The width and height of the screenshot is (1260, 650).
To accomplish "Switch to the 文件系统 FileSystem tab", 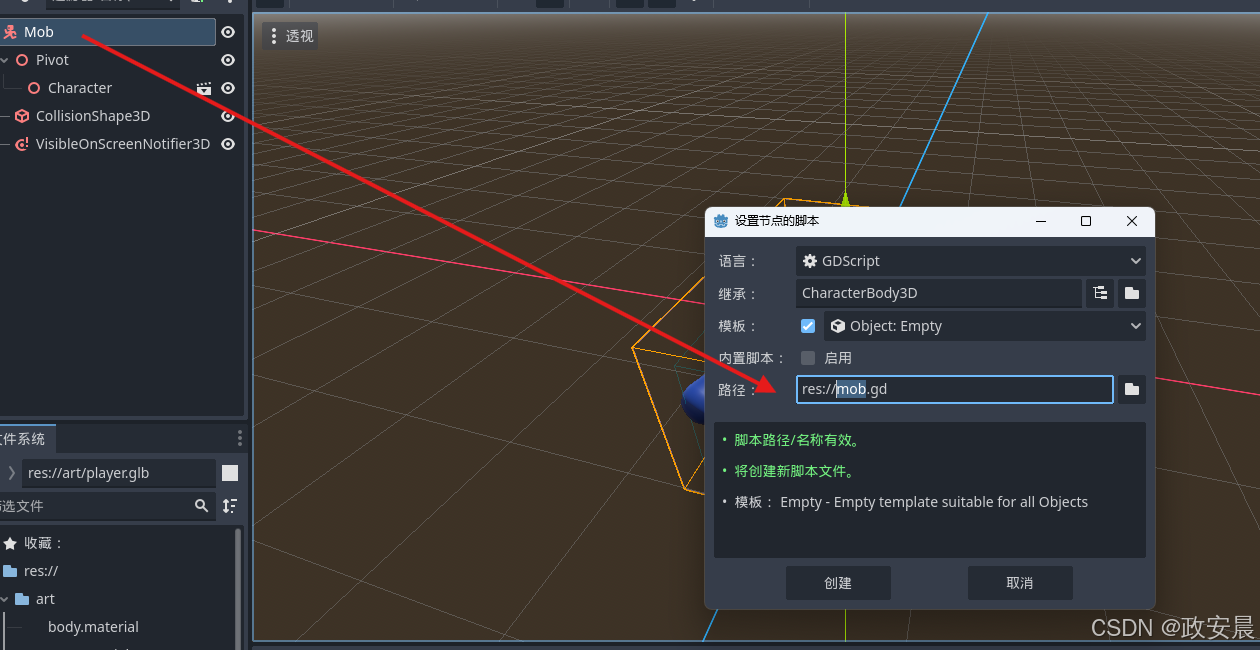I will coord(24,438).
